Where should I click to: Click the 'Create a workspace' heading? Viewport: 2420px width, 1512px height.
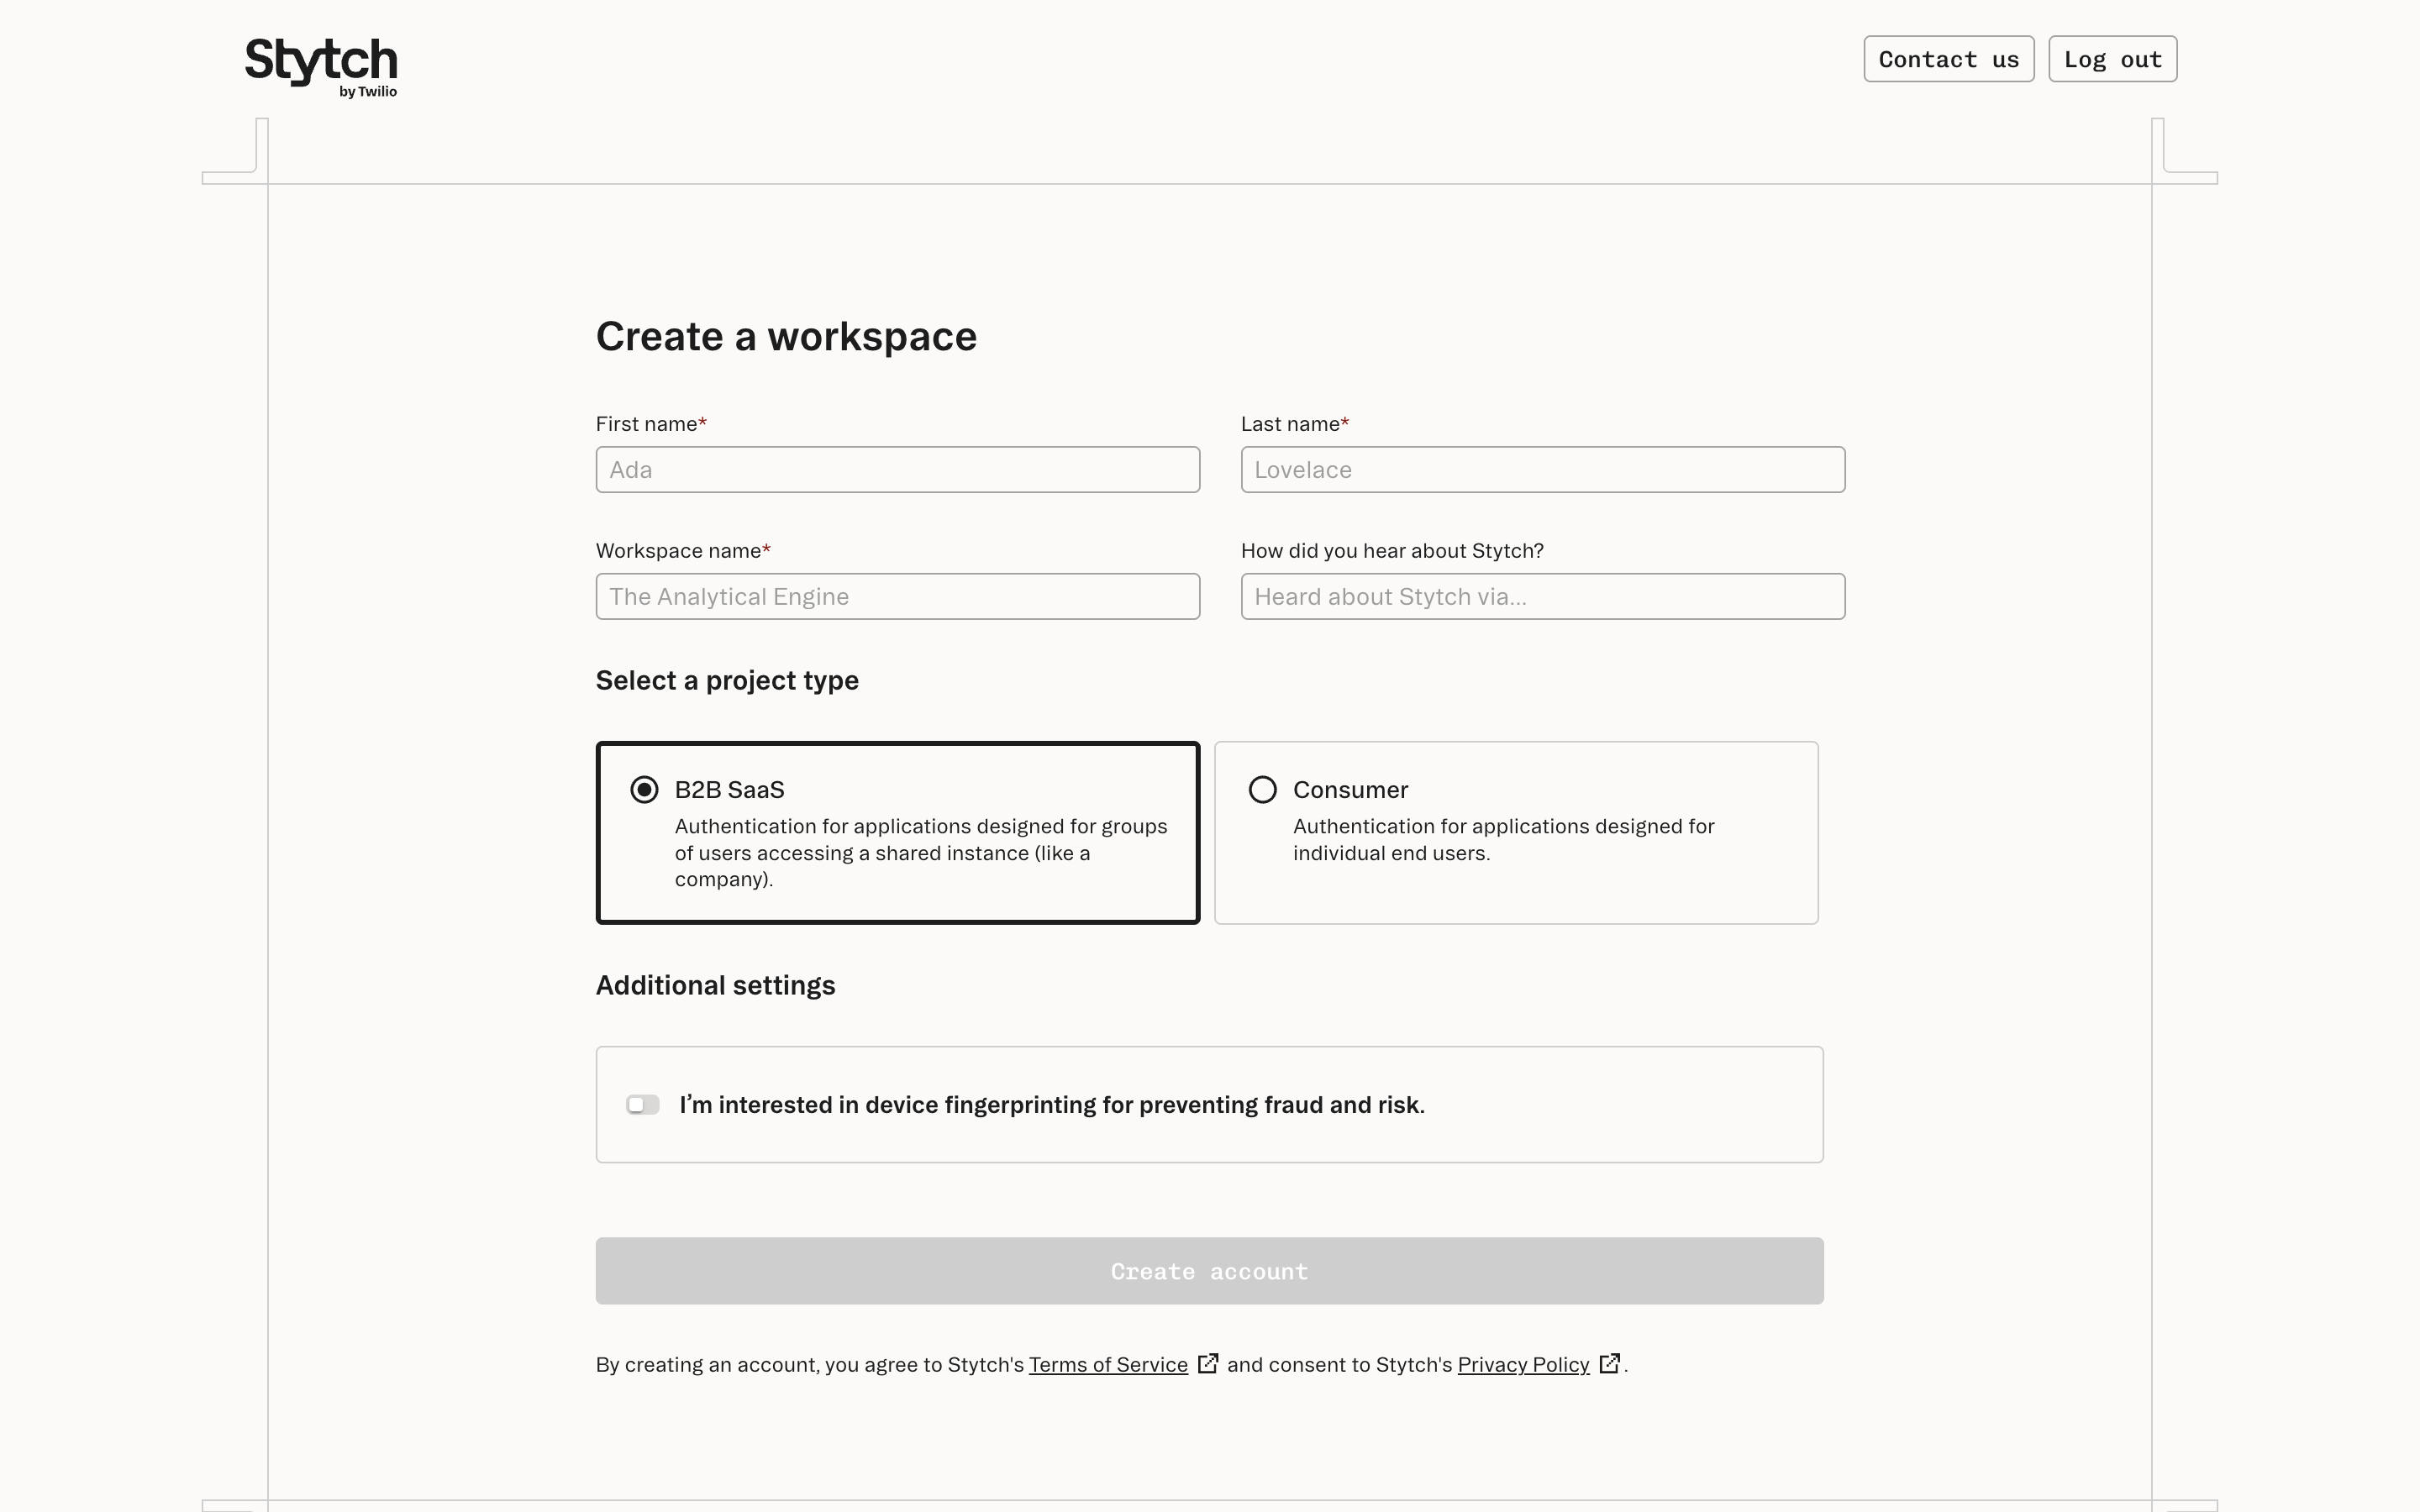pyautogui.click(x=786, y=336)
